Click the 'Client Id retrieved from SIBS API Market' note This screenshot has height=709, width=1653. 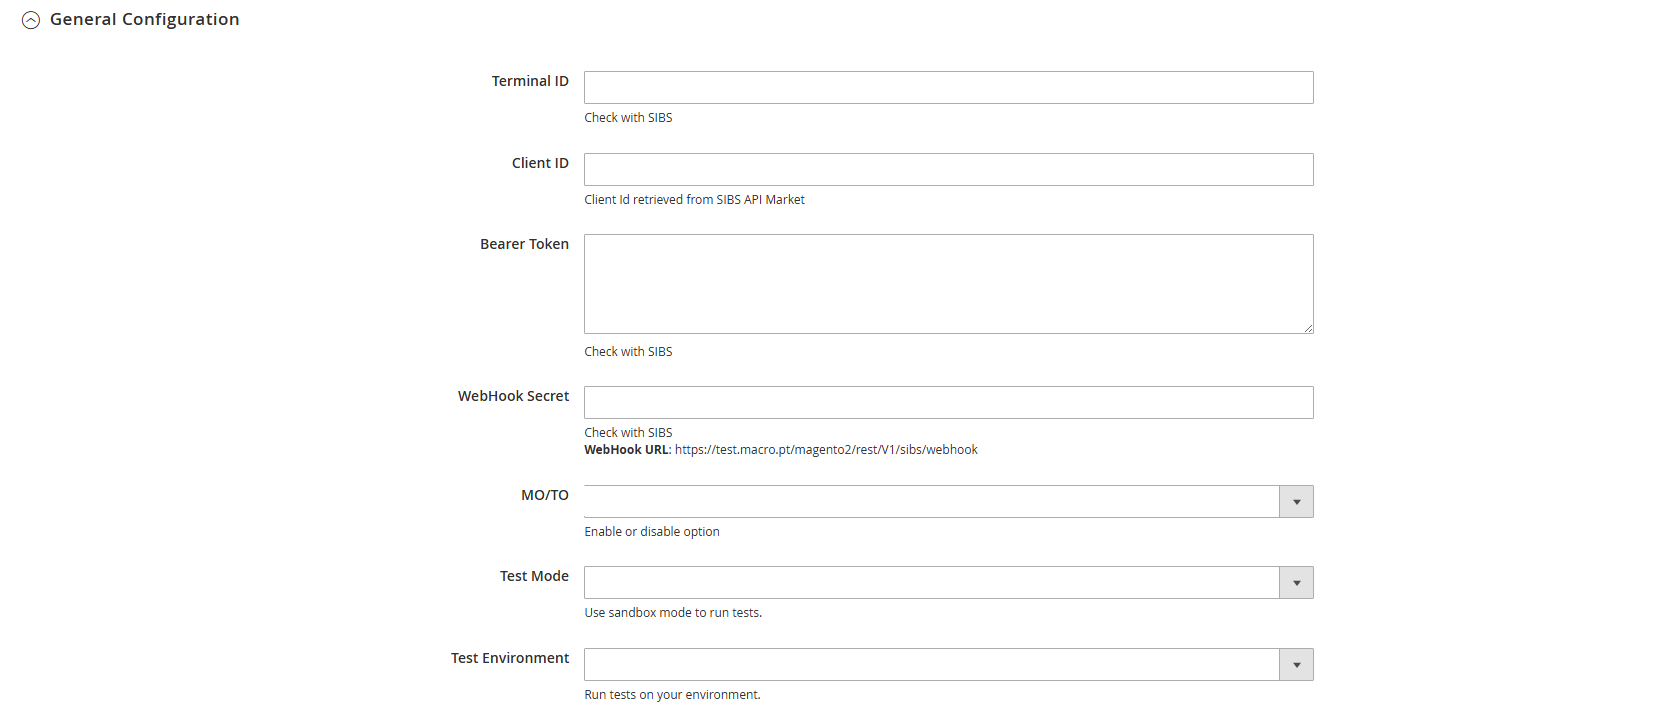694,200
